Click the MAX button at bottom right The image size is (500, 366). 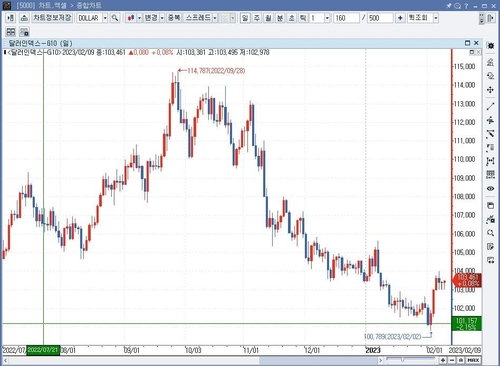(x=473, y=360)
